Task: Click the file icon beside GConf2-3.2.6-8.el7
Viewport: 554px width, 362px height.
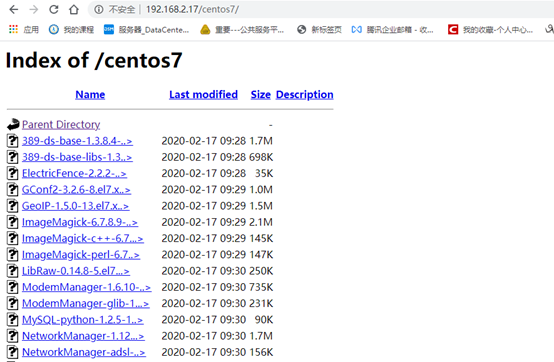Action: pyautogui.click(x=13, y=190)
